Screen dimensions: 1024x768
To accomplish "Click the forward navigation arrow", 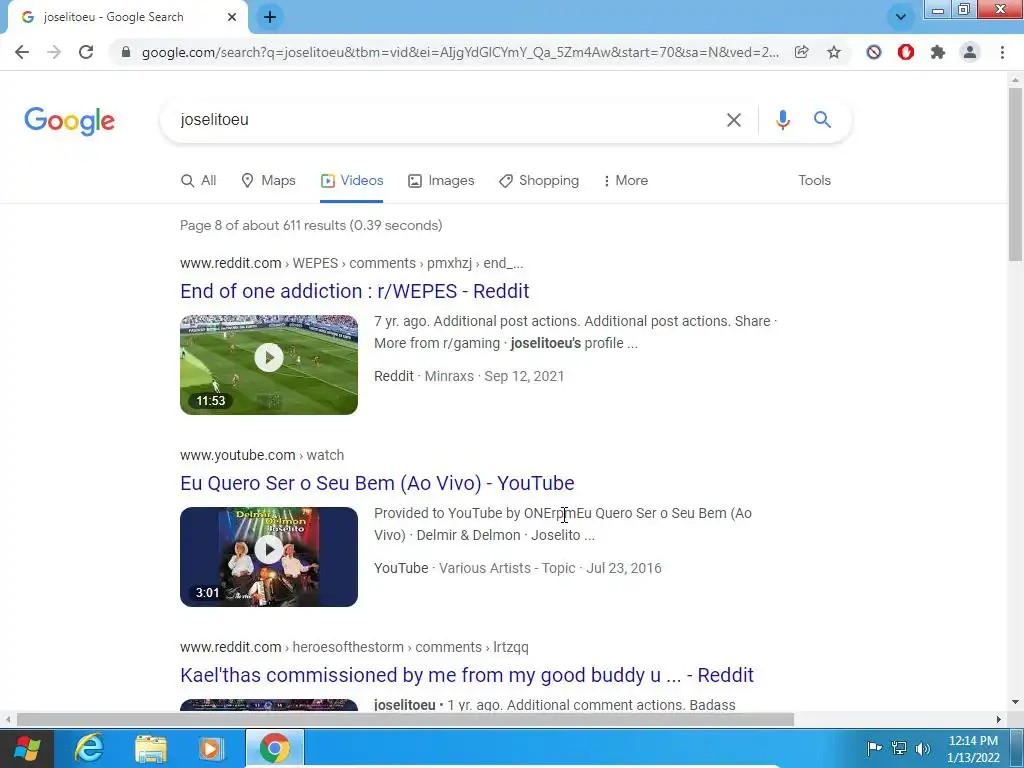I will 54,52.
